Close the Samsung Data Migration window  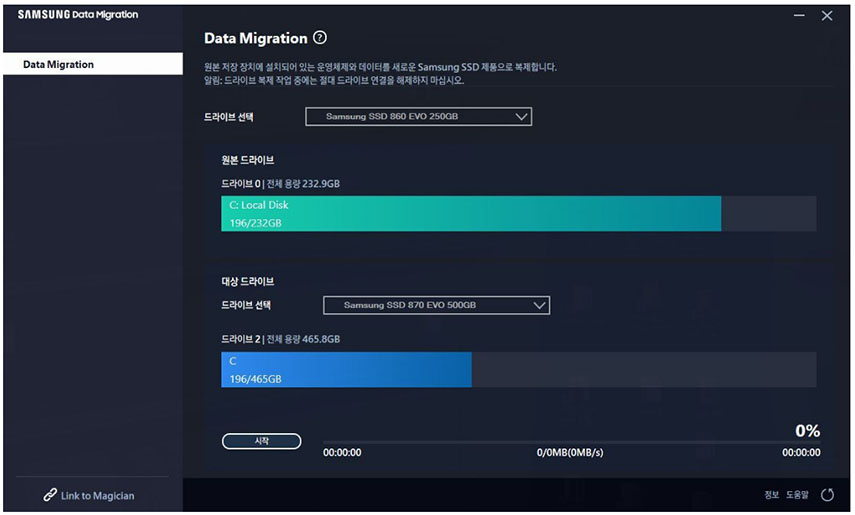(827, 16)
